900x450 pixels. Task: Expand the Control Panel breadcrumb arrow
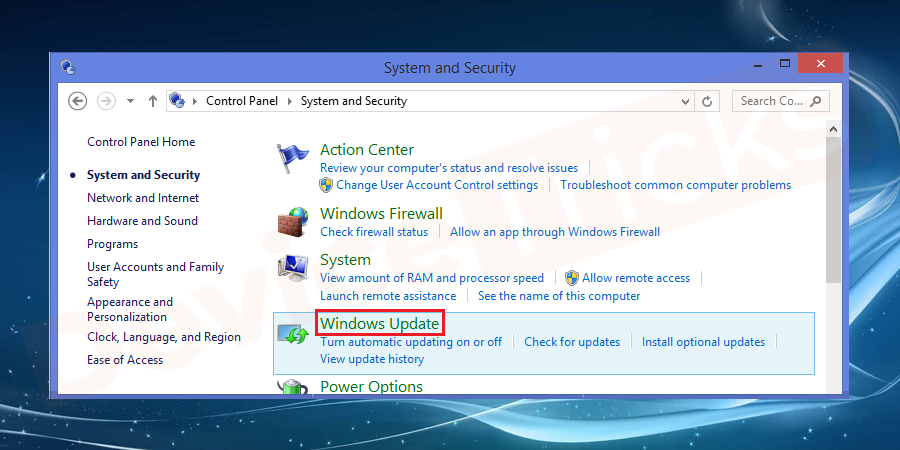[x=290, y=101]
